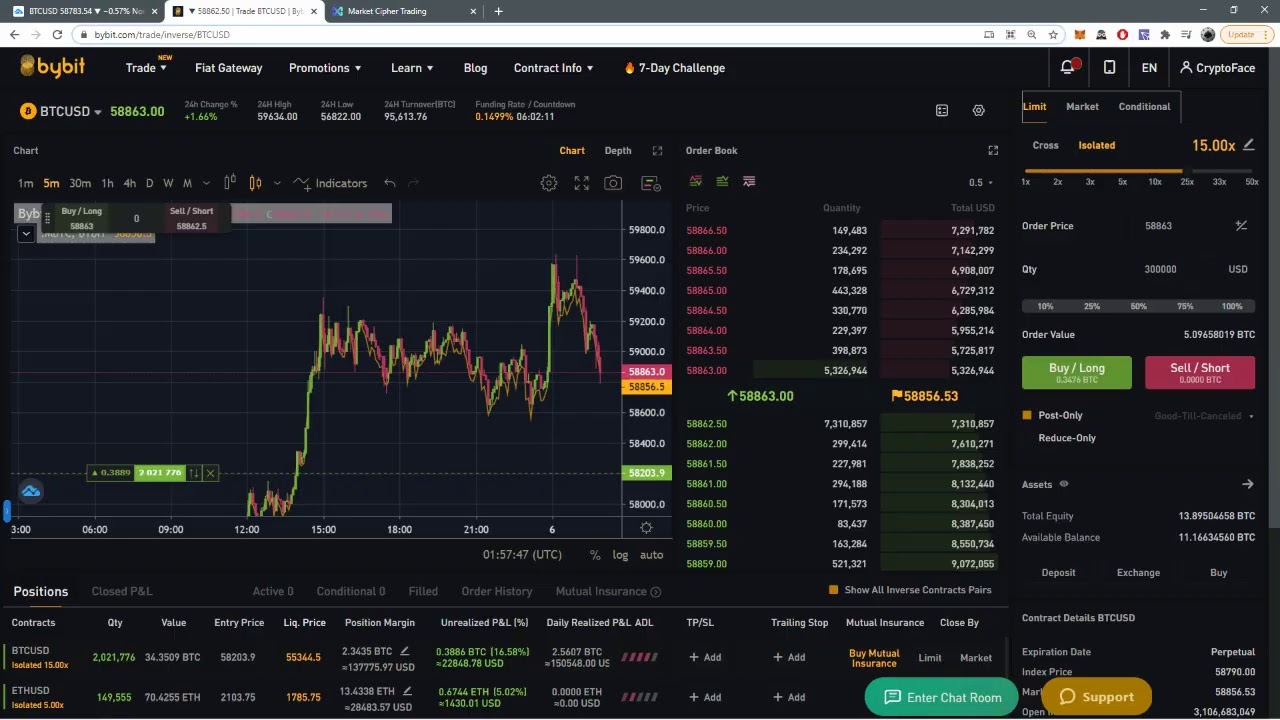Expand the Order Book panel
Image resolution: width=1280 pixels, height=720 pixels.
click(993, 151)
